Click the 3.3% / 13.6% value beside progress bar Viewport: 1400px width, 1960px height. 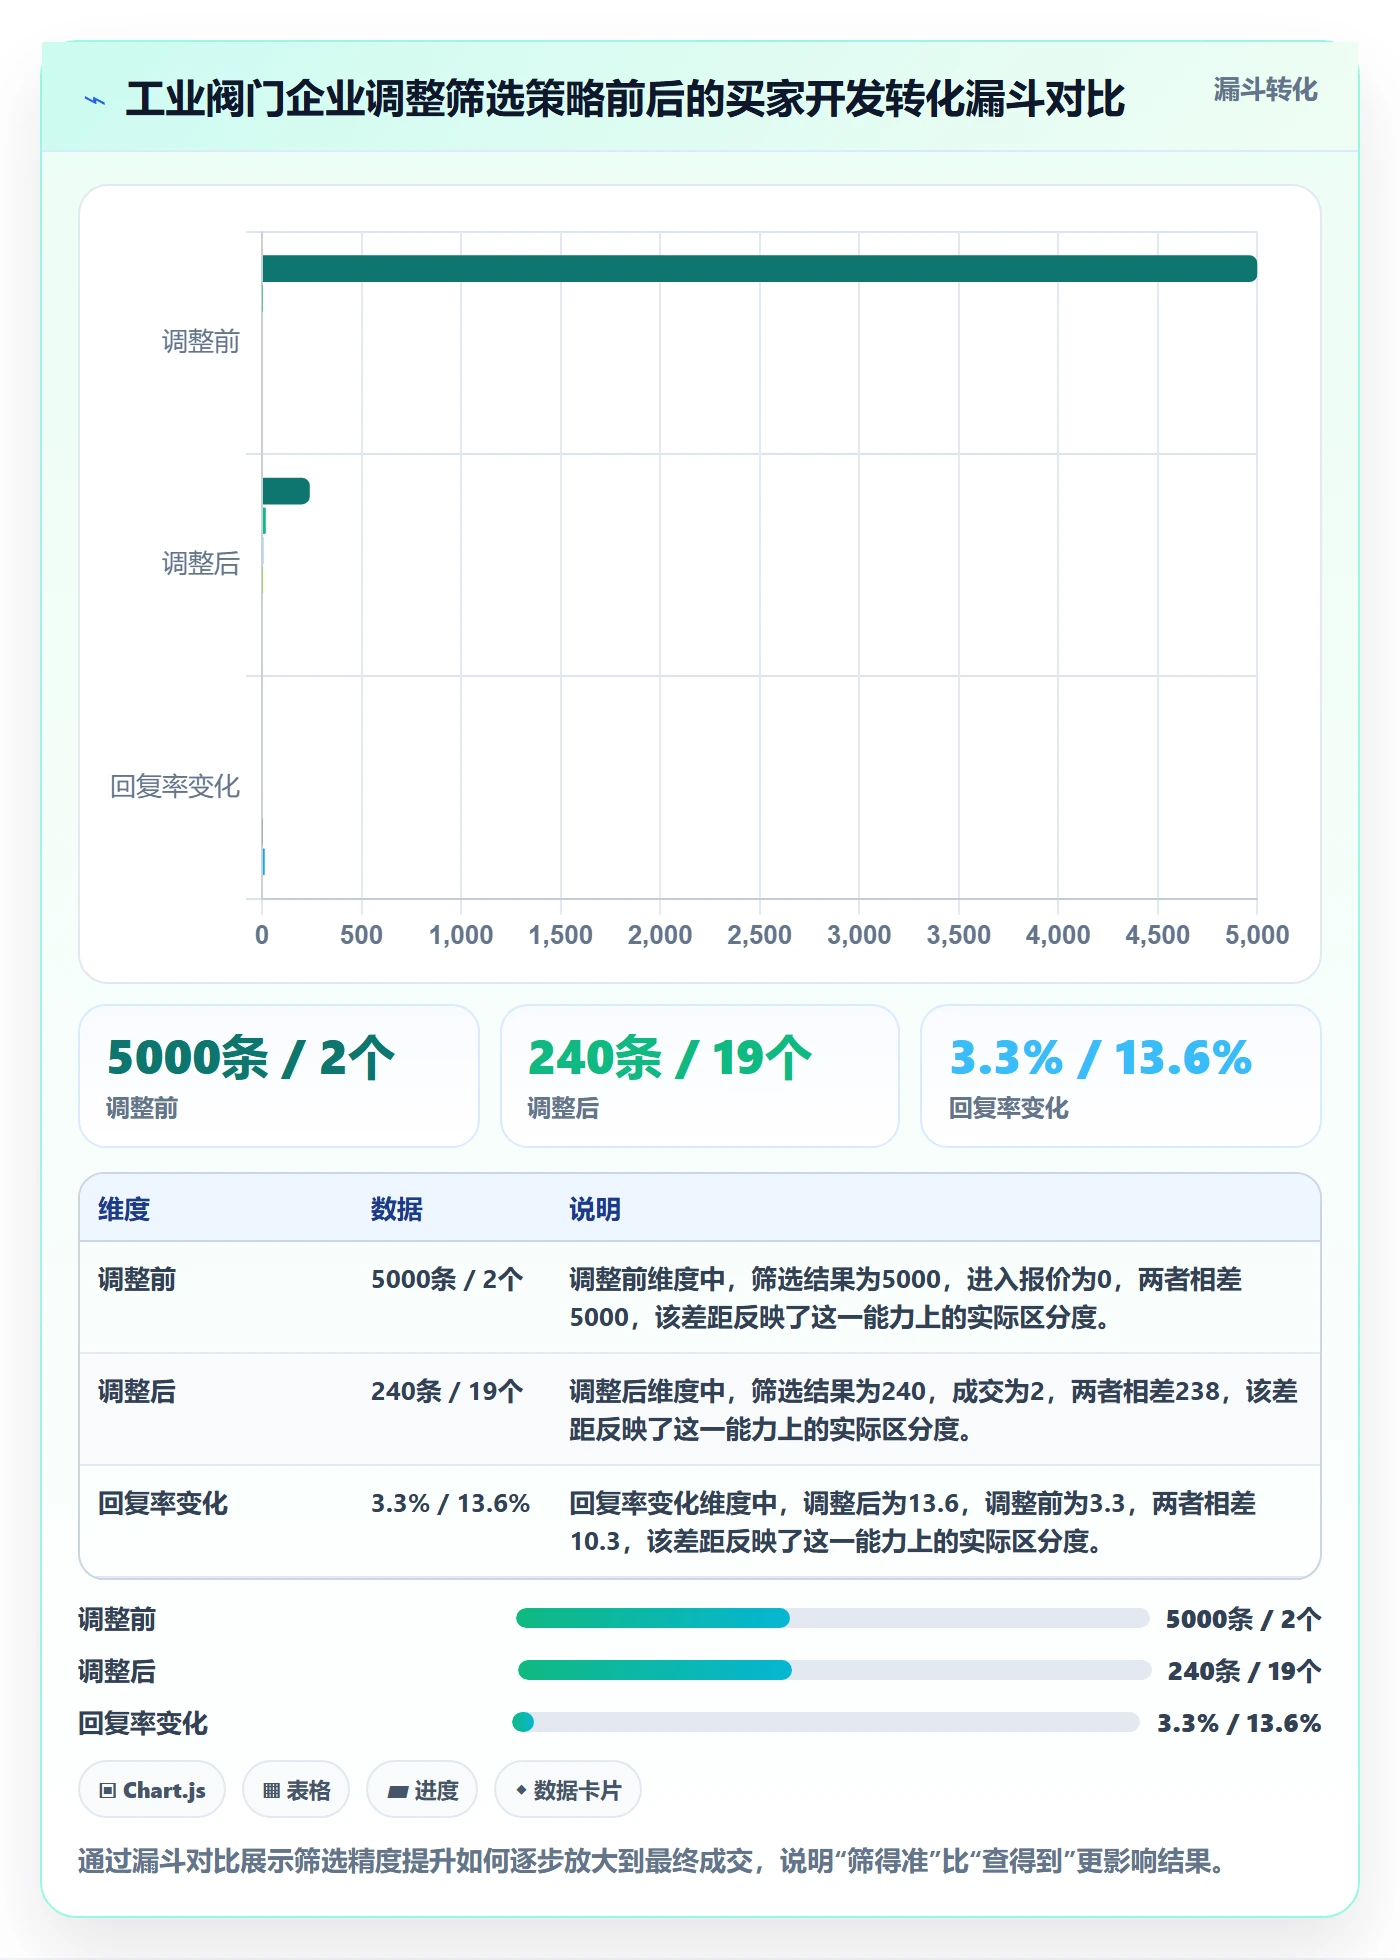pos(1239,1723)
